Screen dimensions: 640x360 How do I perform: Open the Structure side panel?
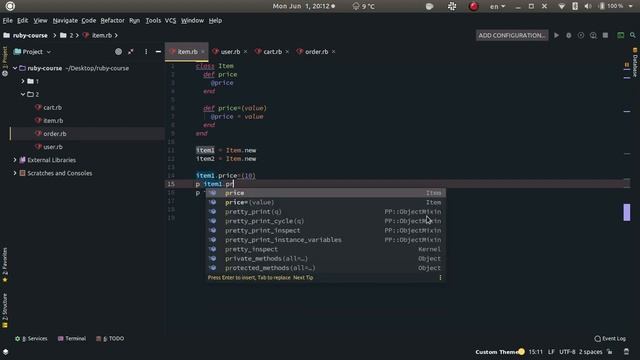pos(5,311)
